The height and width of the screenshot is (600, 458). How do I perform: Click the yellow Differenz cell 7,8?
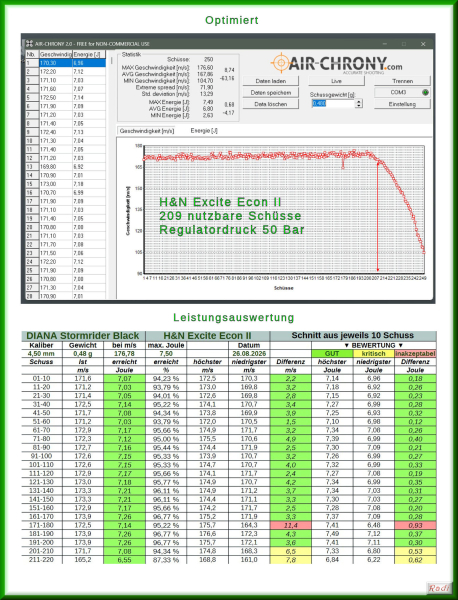291,559
